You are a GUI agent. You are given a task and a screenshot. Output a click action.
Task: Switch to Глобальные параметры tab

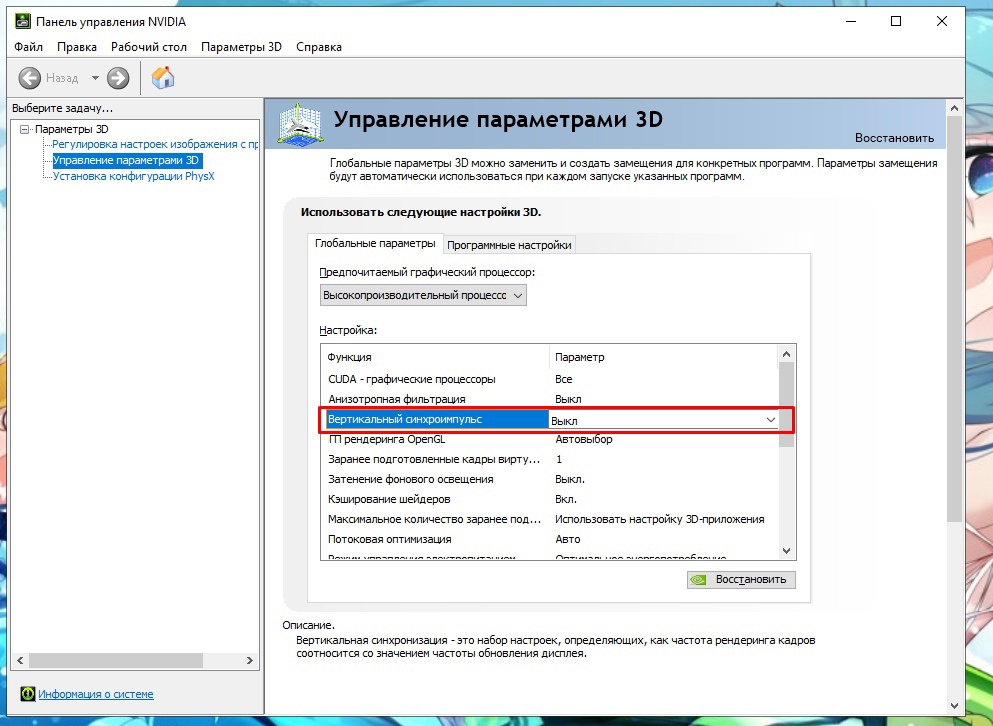pyautogui.click(x=375, y=243)
